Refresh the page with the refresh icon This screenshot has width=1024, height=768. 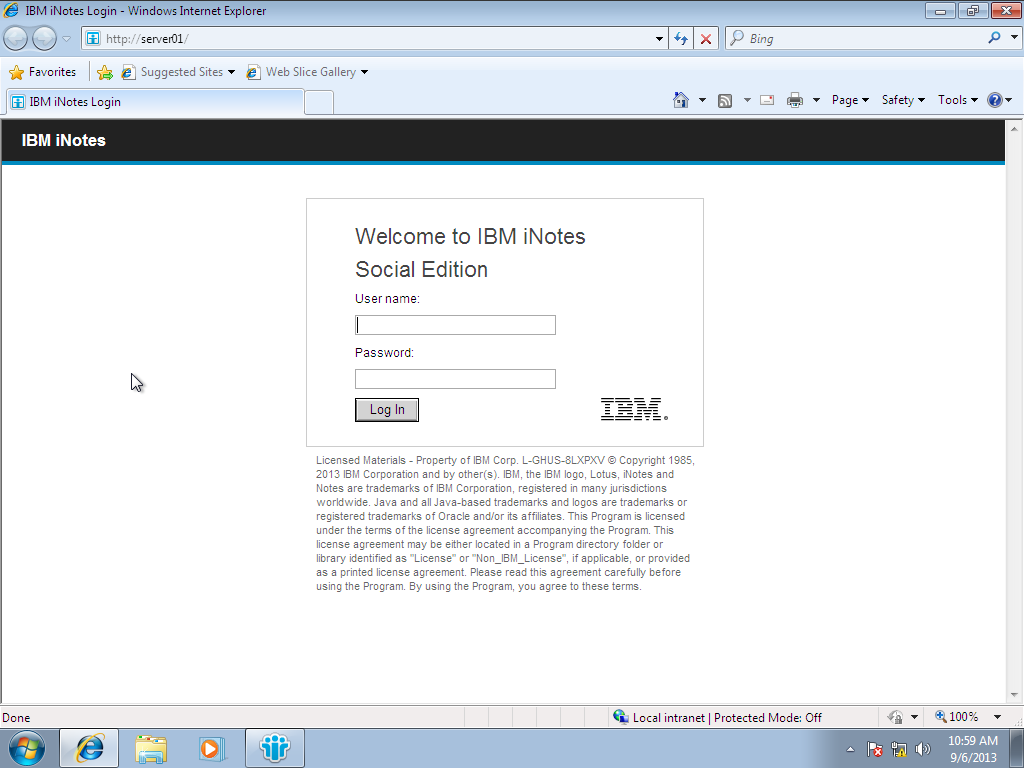click(681, 37)
